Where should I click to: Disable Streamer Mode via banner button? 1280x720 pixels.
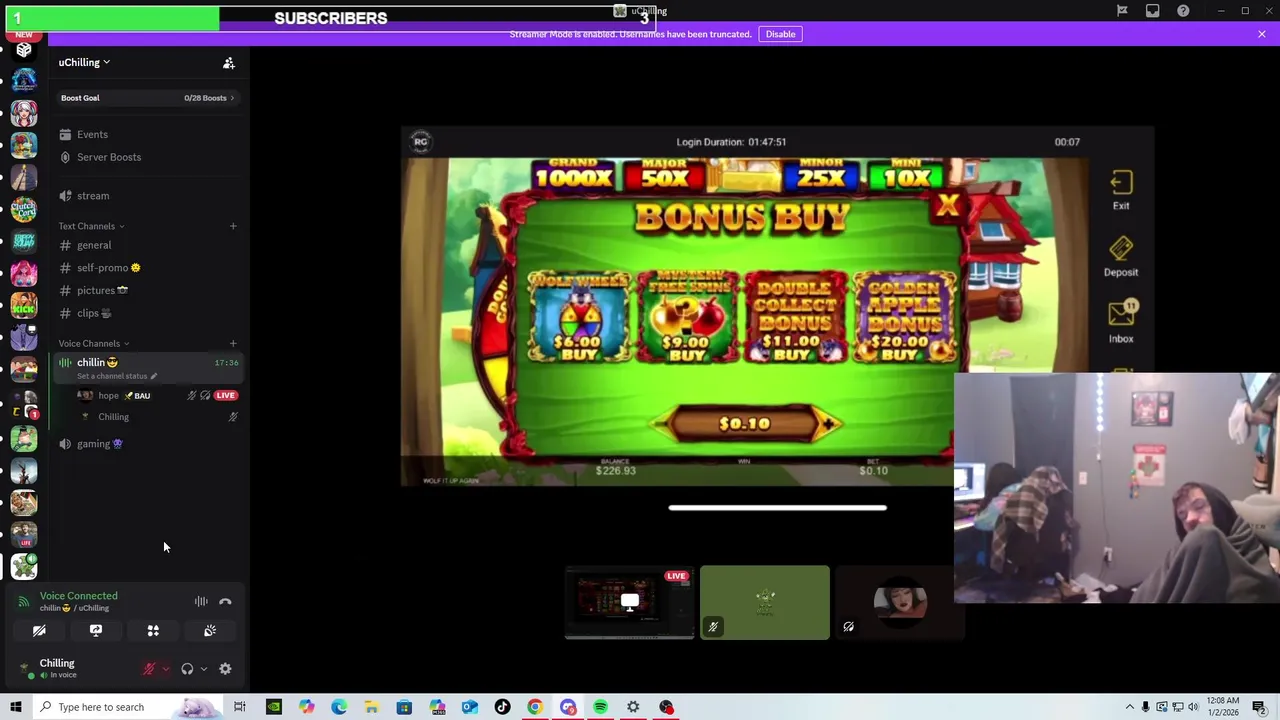[x=780, y=34]
